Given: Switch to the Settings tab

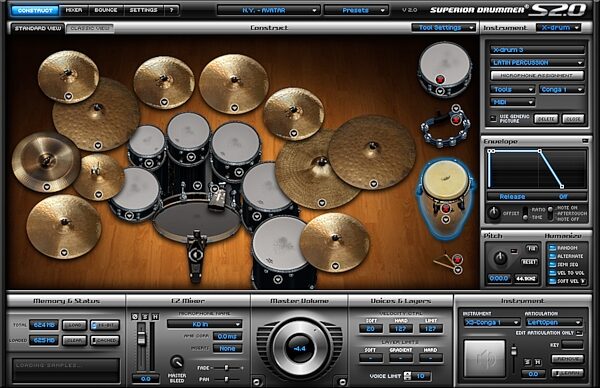Looking at the screenshot, I should [x=143, y=10].
